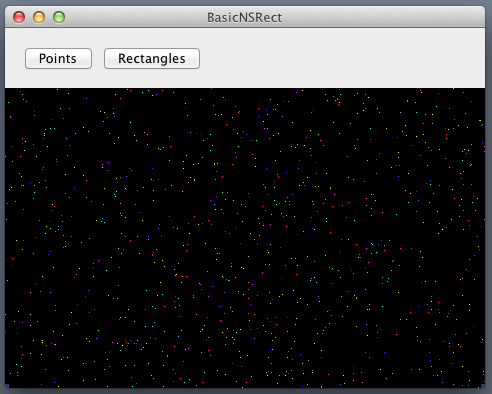Viewport: 492px width, 394px height.
Task: Click the colored-dots view below the buttons
Action: (x=245, y=238)
